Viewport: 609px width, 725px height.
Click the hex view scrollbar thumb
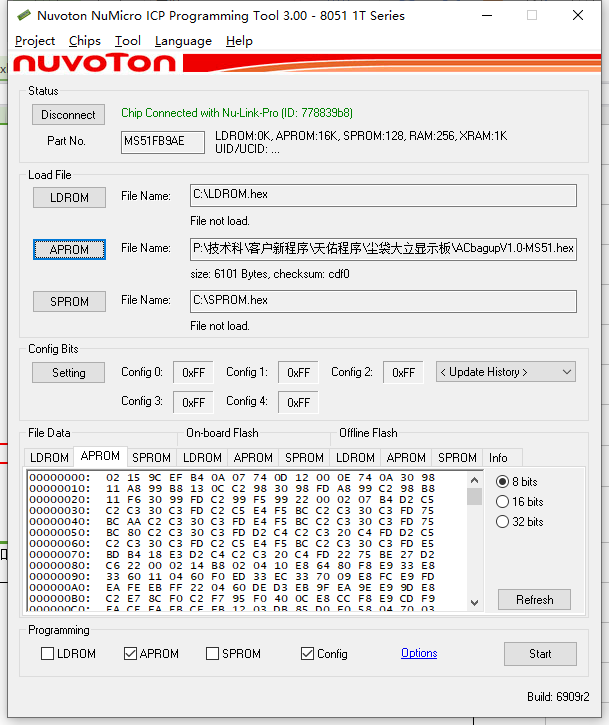[474, 497]
